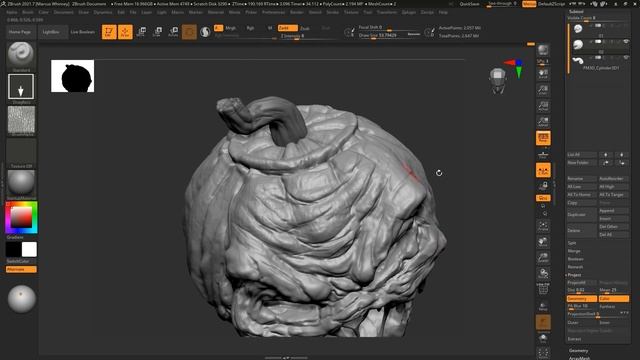Image resolution: width=640 pixels, height=360 pixels.
Task: Collapse the Project section
Action: pos(574,275)
